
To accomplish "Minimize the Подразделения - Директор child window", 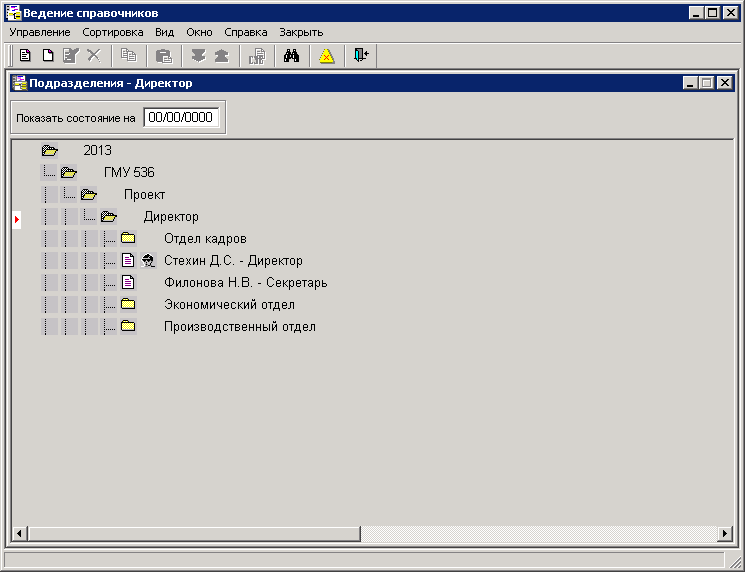I will pos(690,83).
